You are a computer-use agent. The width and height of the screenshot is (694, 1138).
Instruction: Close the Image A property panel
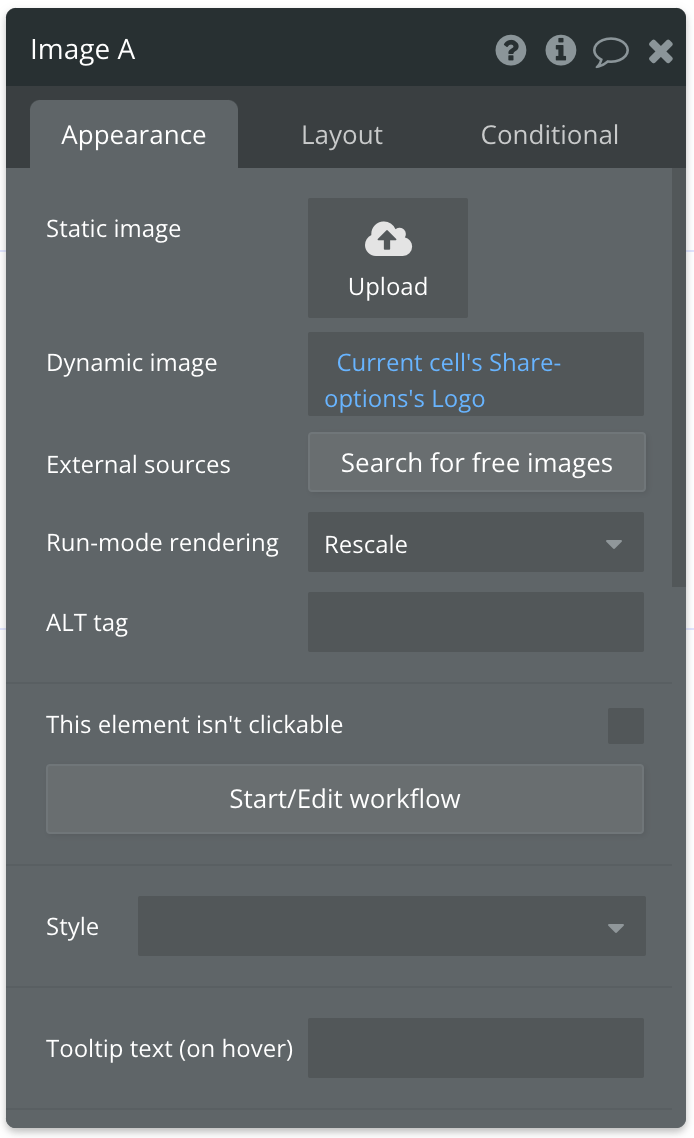click(x=661, y=52)
